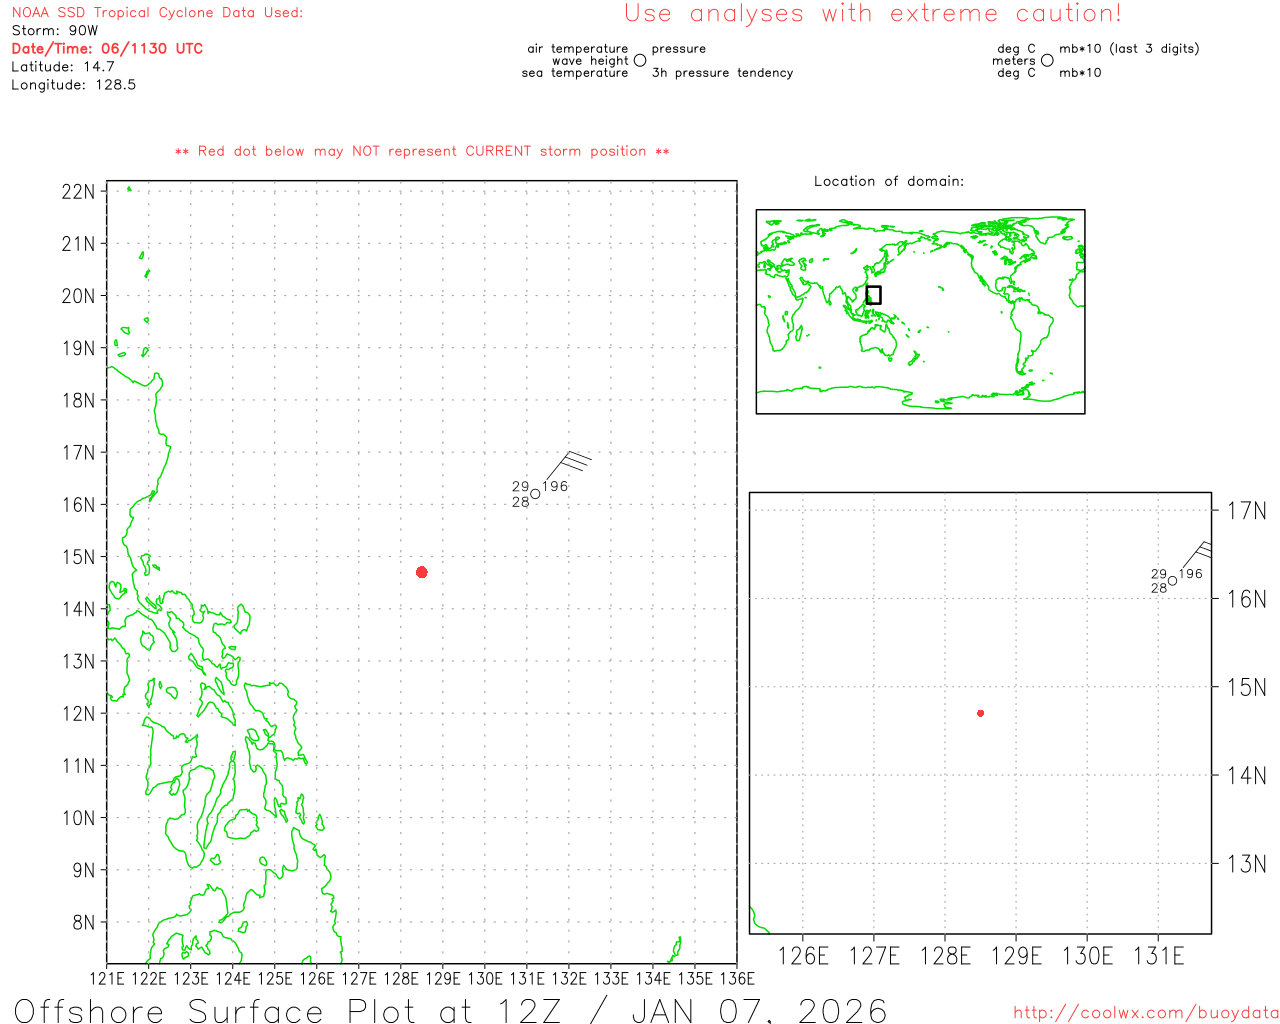The height and width of the screenshot is (1024, 1280).
Task: Click the 22N latitude axis label
Action: 78,192
